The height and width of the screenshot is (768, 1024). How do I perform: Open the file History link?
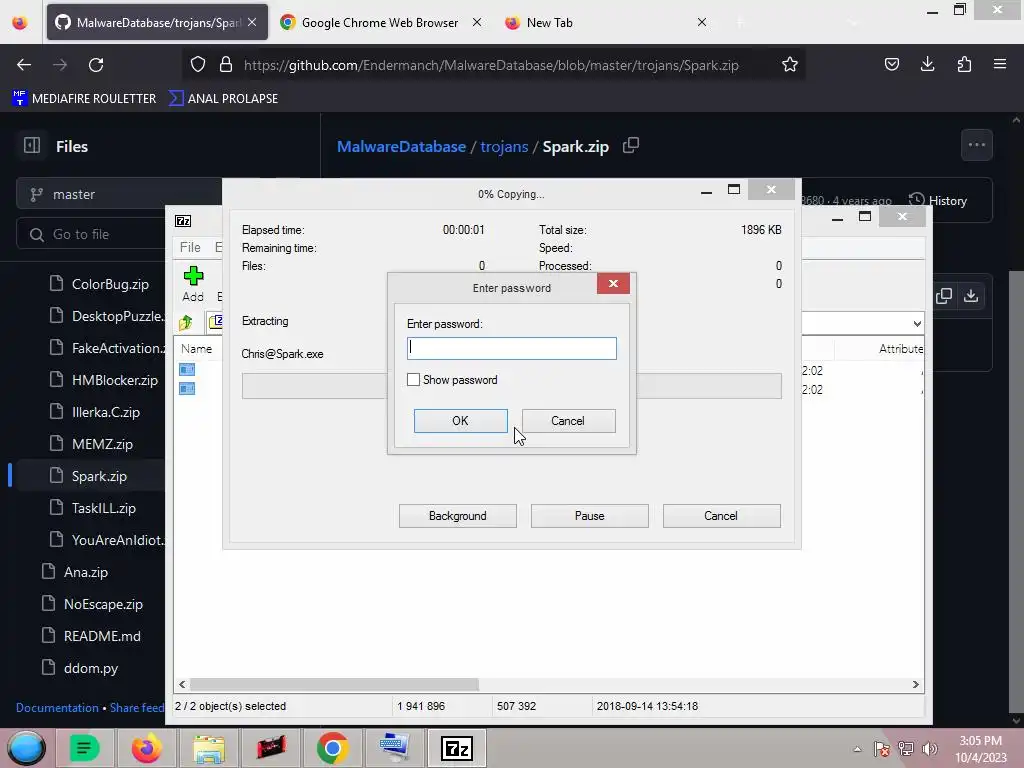click(x=938, y=200)
